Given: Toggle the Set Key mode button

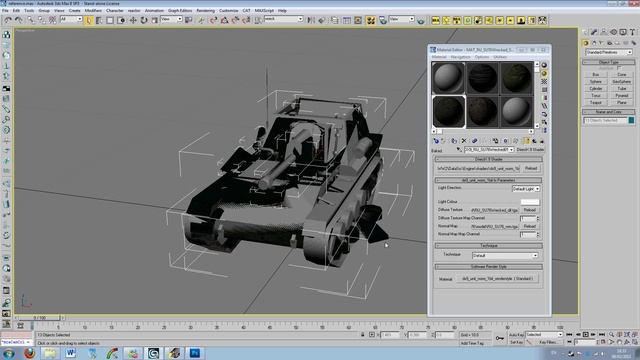Looking at the screenshot, I should click(x=516, y=342).
